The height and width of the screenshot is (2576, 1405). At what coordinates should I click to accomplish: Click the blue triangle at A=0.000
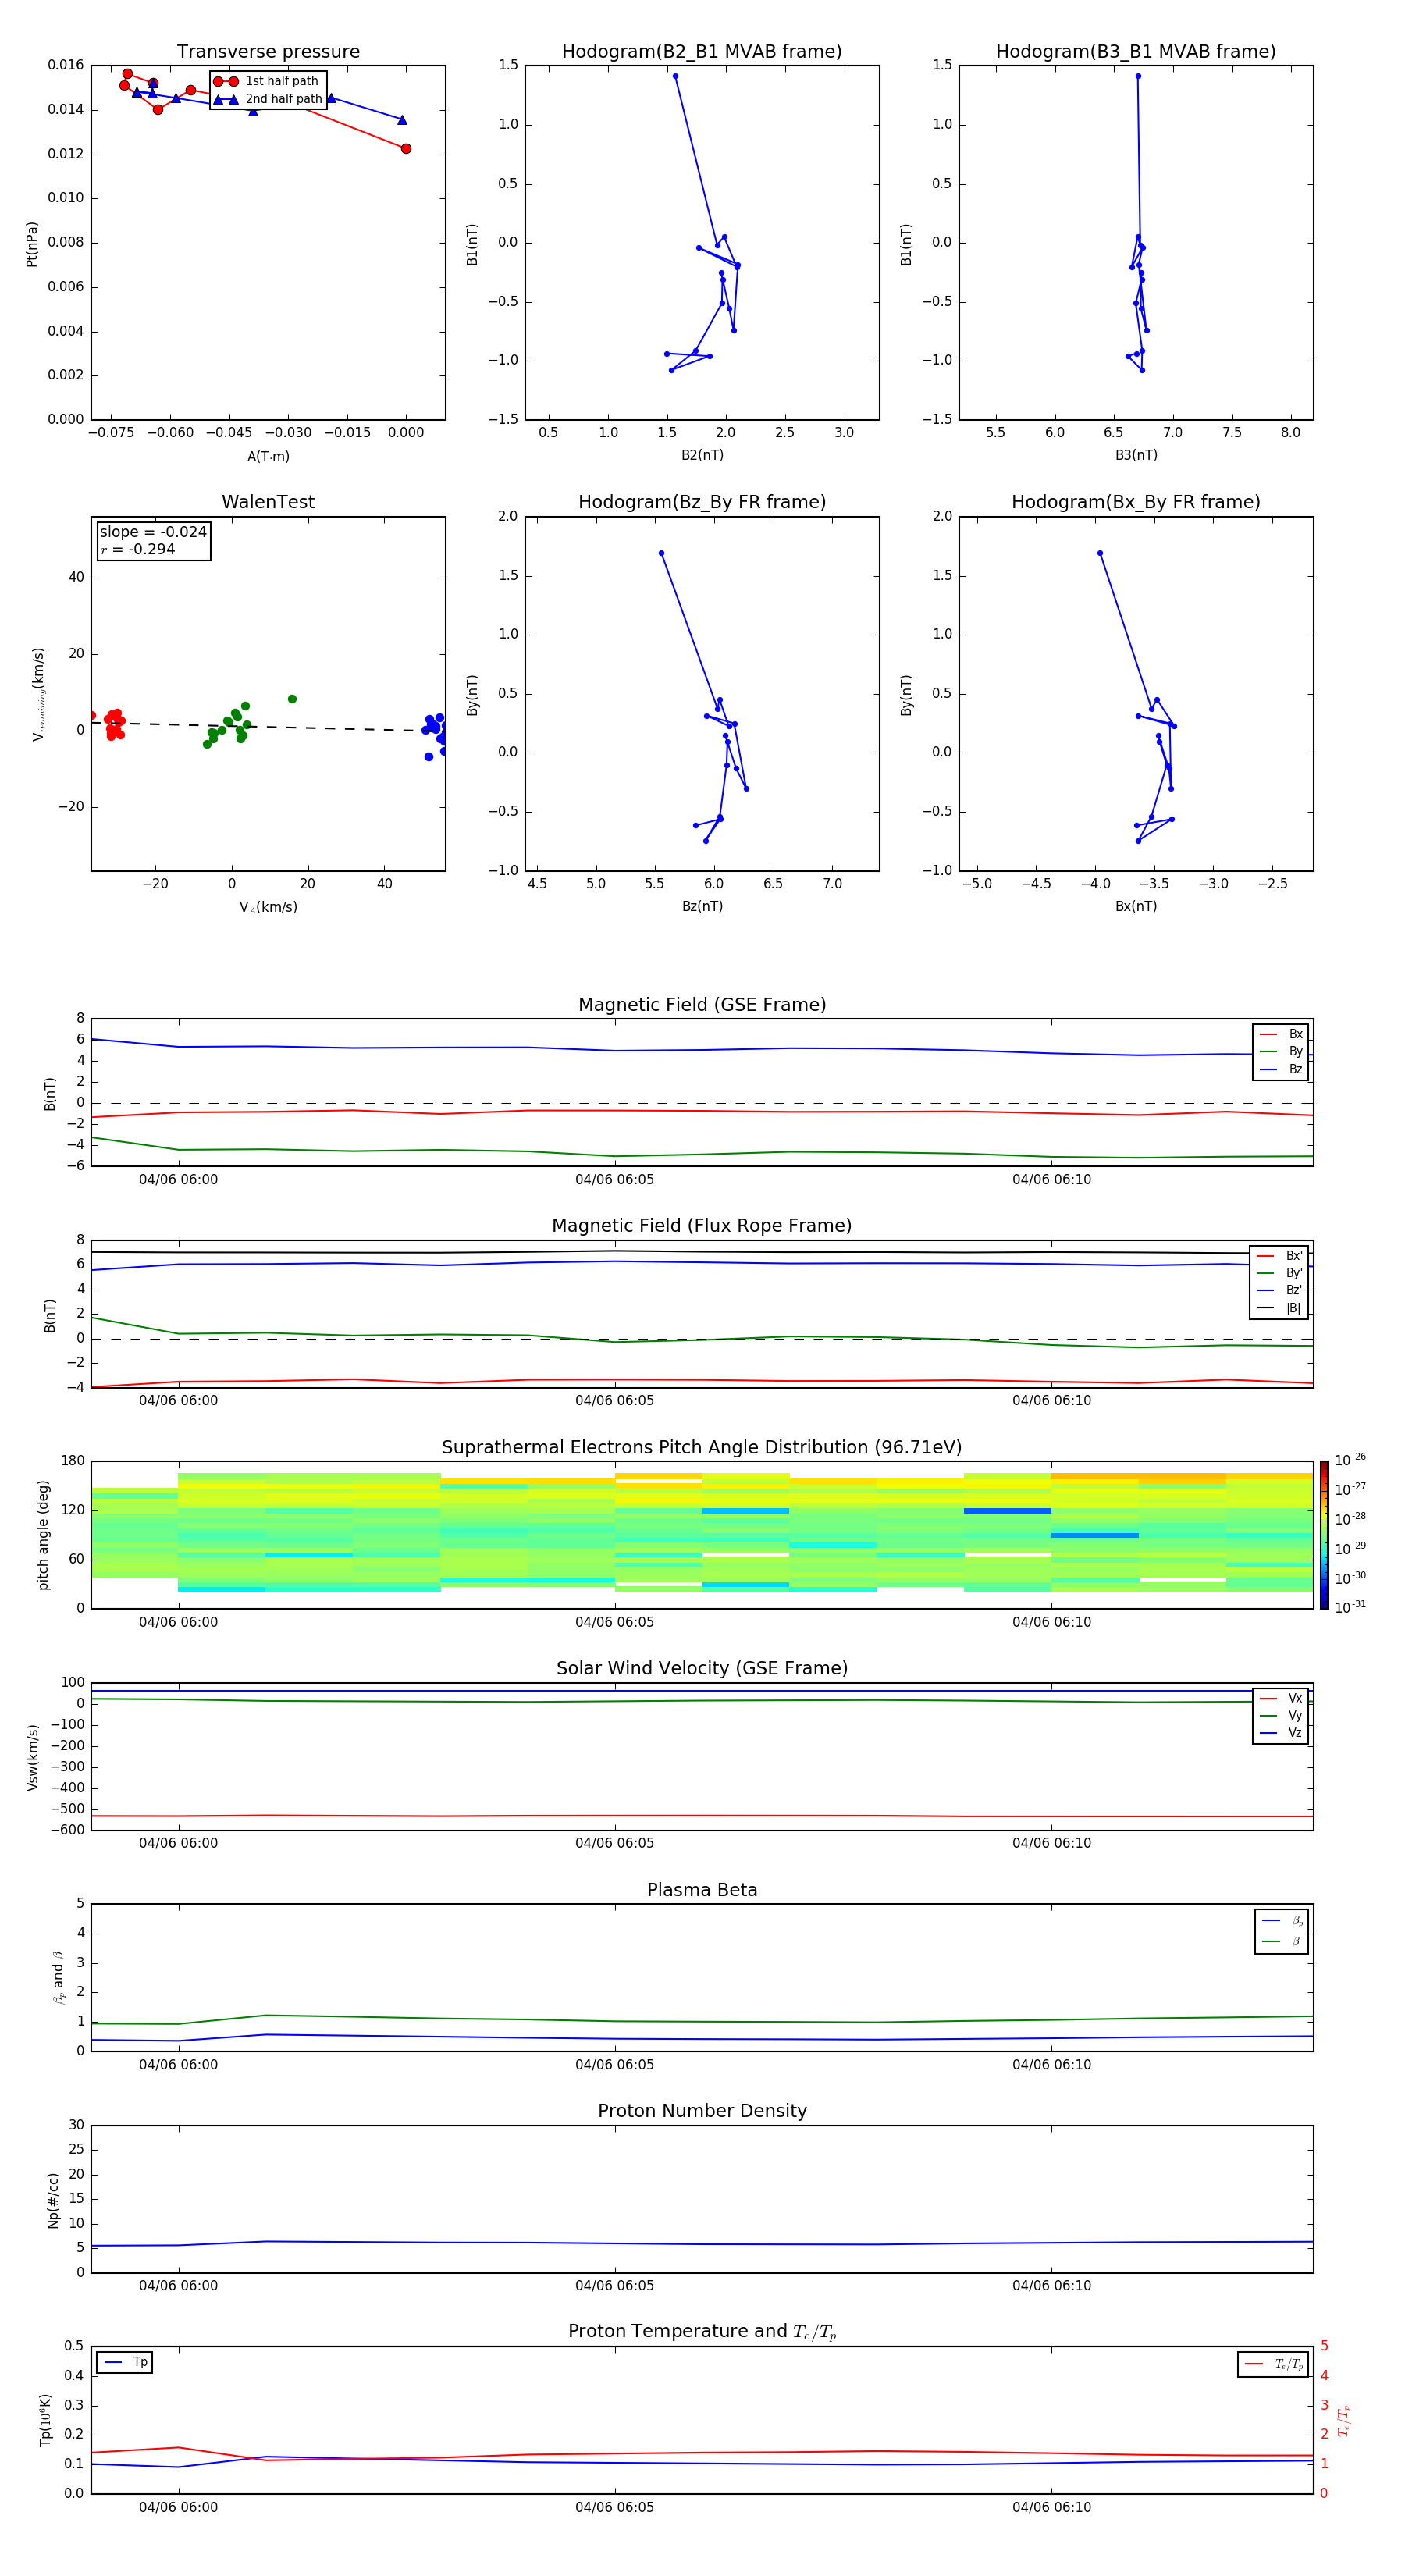pos(402,120)
